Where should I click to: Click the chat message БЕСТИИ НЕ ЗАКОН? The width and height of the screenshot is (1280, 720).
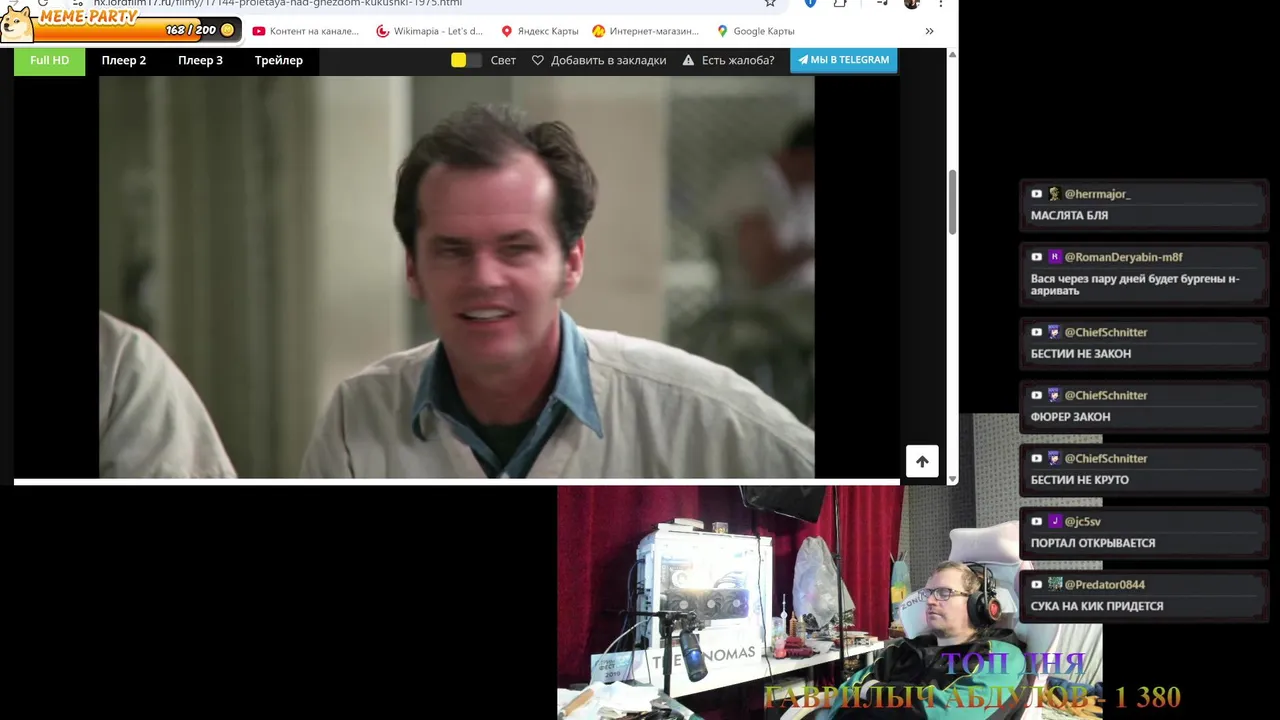[1081, 354]
